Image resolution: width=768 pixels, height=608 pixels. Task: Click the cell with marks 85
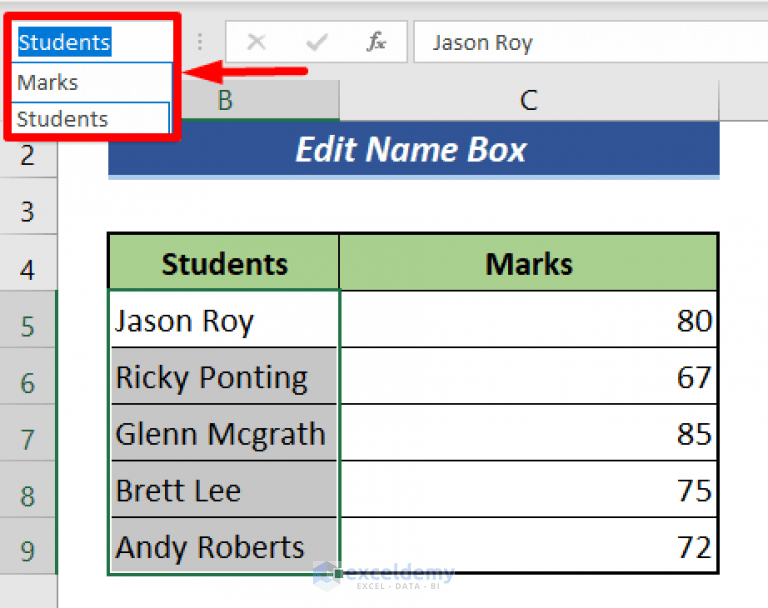click(528, 433)
